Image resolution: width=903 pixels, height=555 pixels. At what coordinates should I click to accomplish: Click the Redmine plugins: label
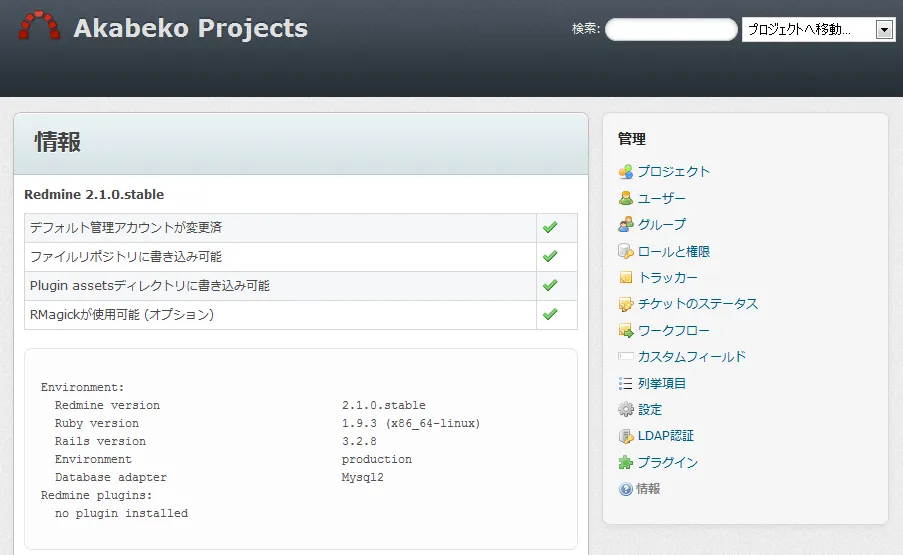coord(96,495)
